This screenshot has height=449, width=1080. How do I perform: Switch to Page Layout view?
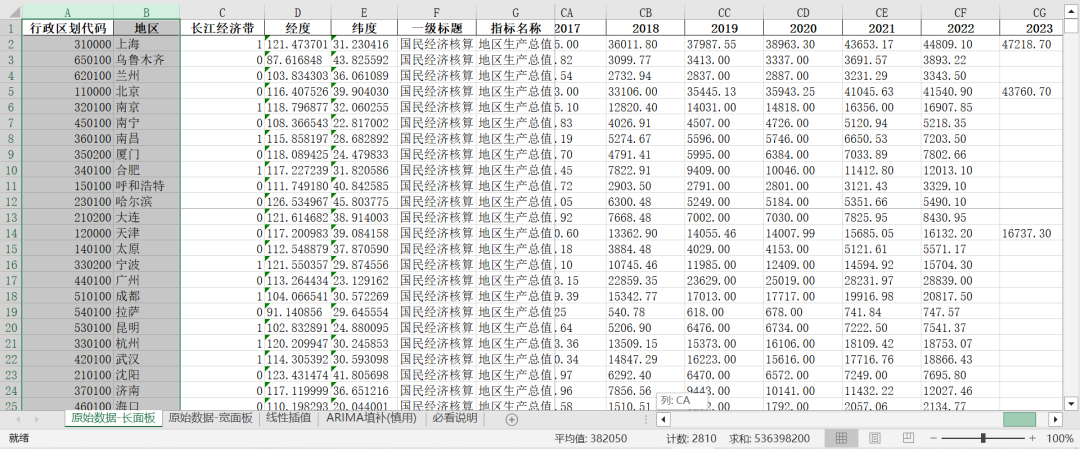pos(875,438)
